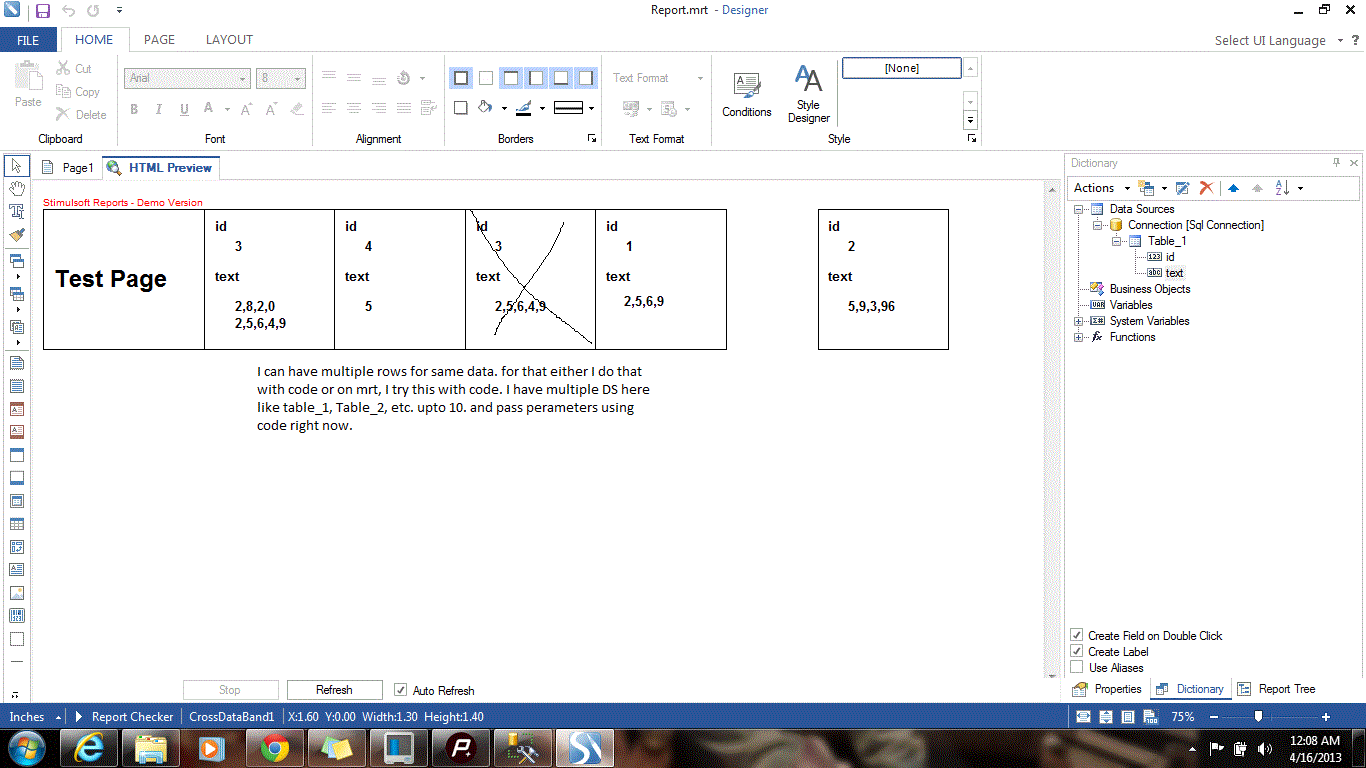
Task: Pick the Copy Style brush tool
Action: point(17,234)
